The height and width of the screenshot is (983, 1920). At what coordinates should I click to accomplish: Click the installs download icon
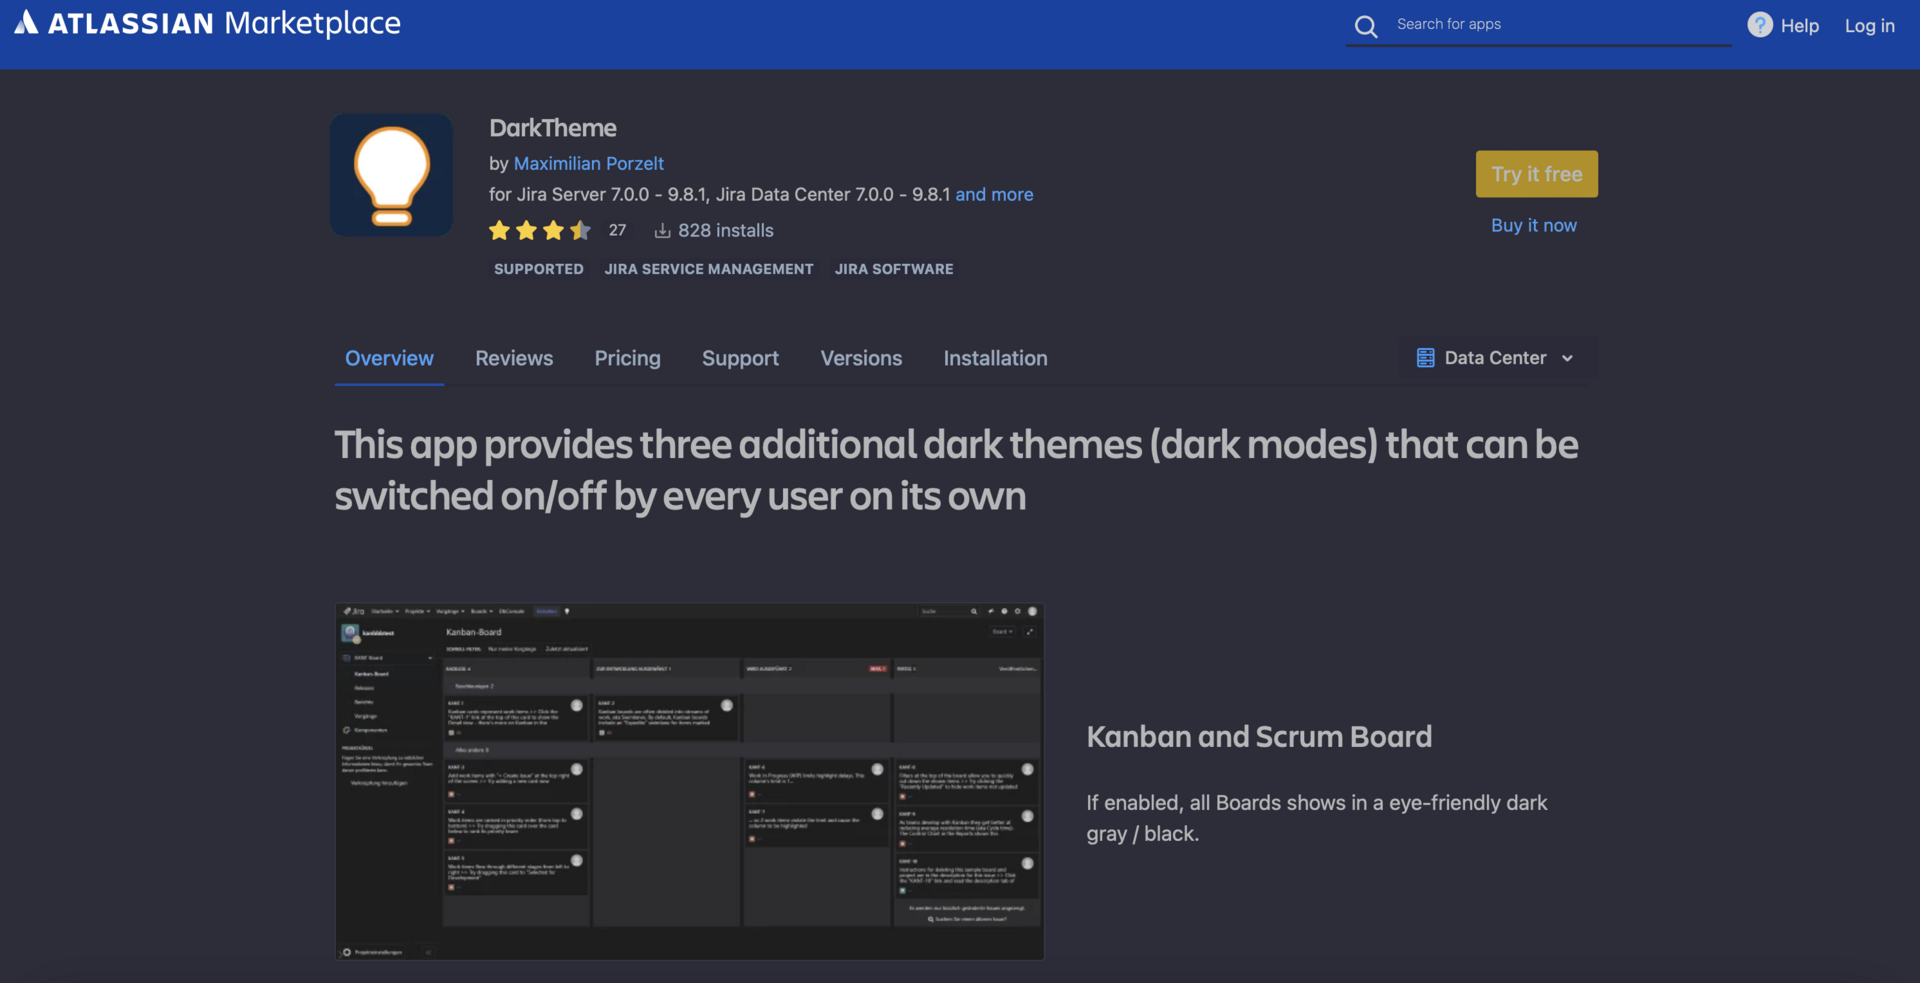[x=662, y=231]
